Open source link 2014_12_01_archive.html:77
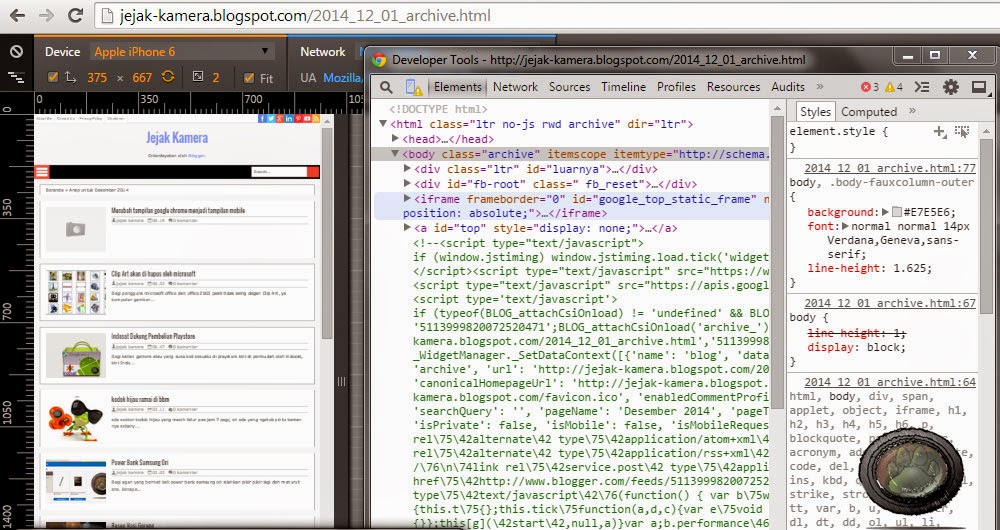This screenshot has height=530, width=1000. (890, 168)
